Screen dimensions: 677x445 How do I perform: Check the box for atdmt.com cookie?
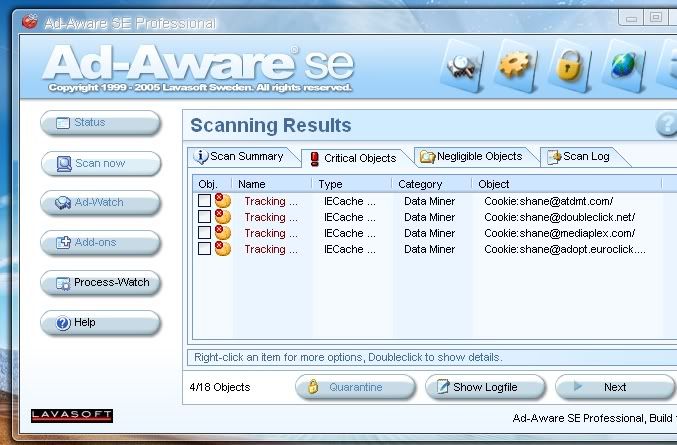(x=204, y=201)
